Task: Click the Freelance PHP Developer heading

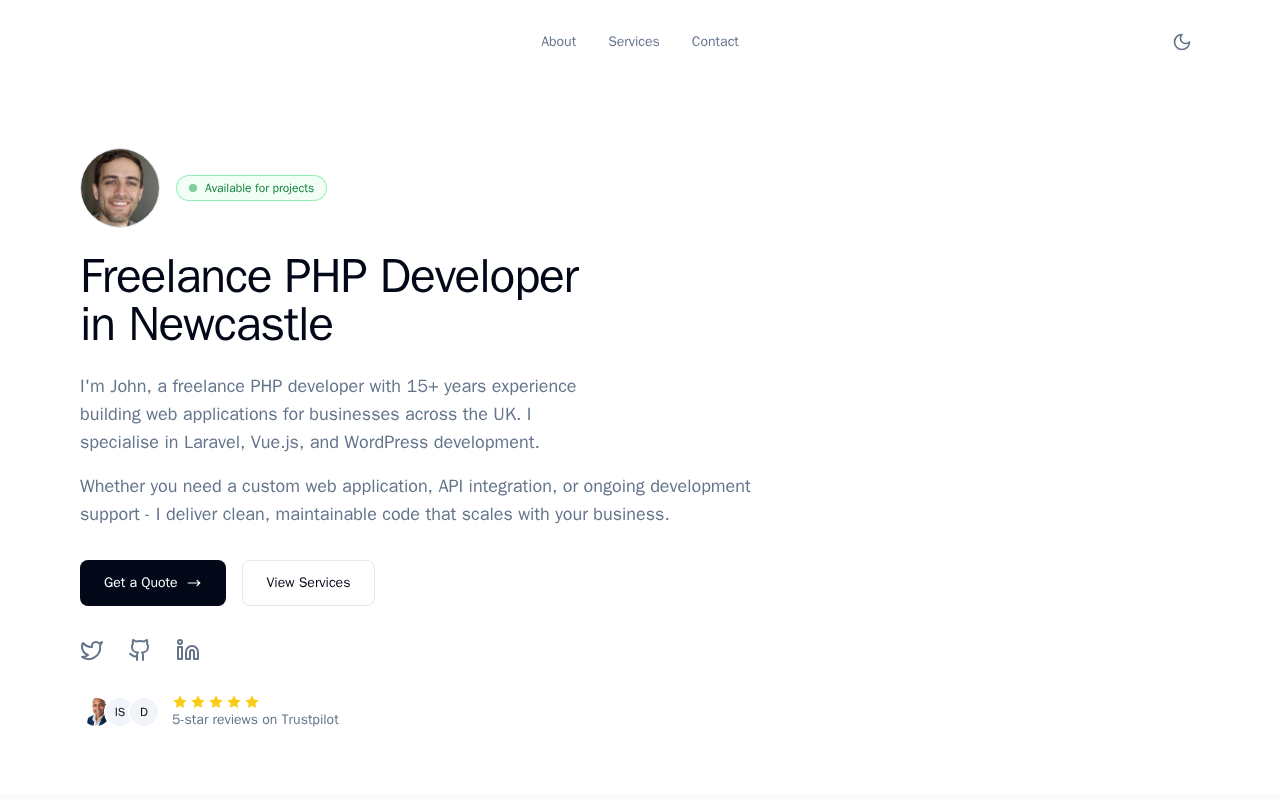Action: click(x=329, y=300)
